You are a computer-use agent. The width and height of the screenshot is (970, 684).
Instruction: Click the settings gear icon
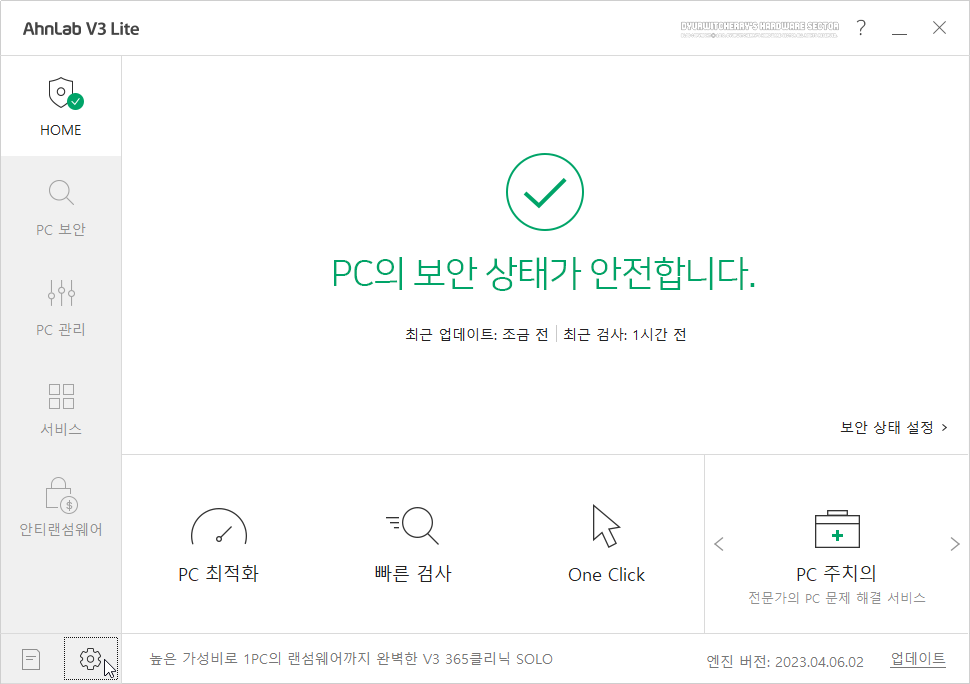coord(90,659)
